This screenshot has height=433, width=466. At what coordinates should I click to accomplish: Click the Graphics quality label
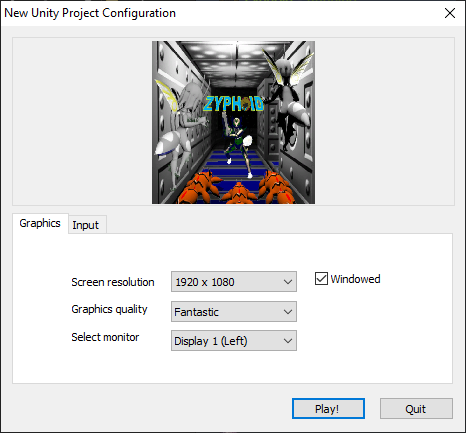coord(109,309)
